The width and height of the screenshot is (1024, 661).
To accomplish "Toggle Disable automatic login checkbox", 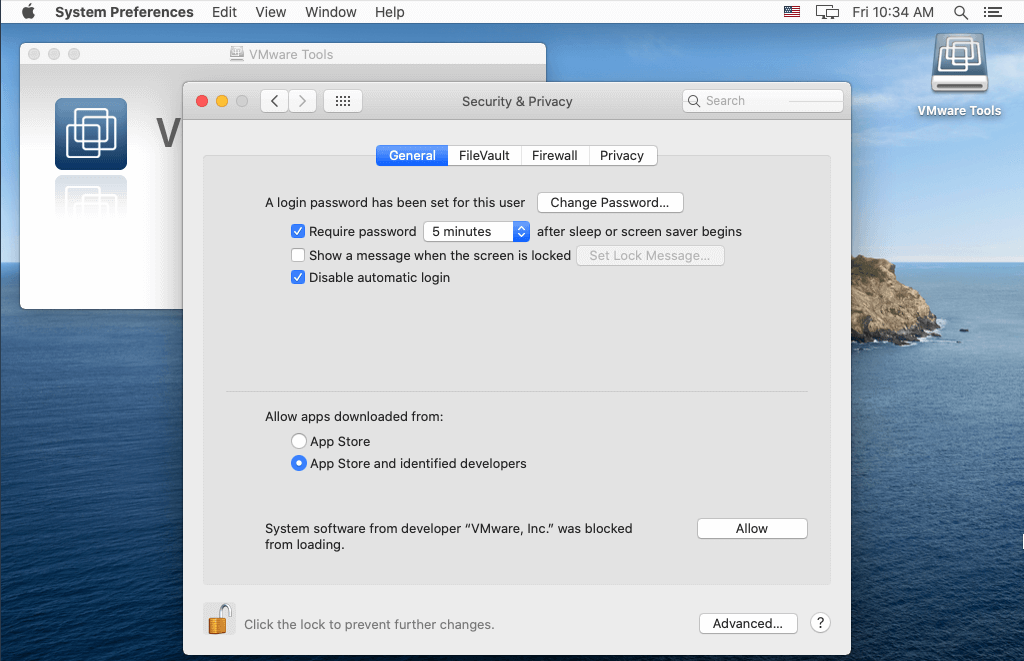I will tap(298, 277).
